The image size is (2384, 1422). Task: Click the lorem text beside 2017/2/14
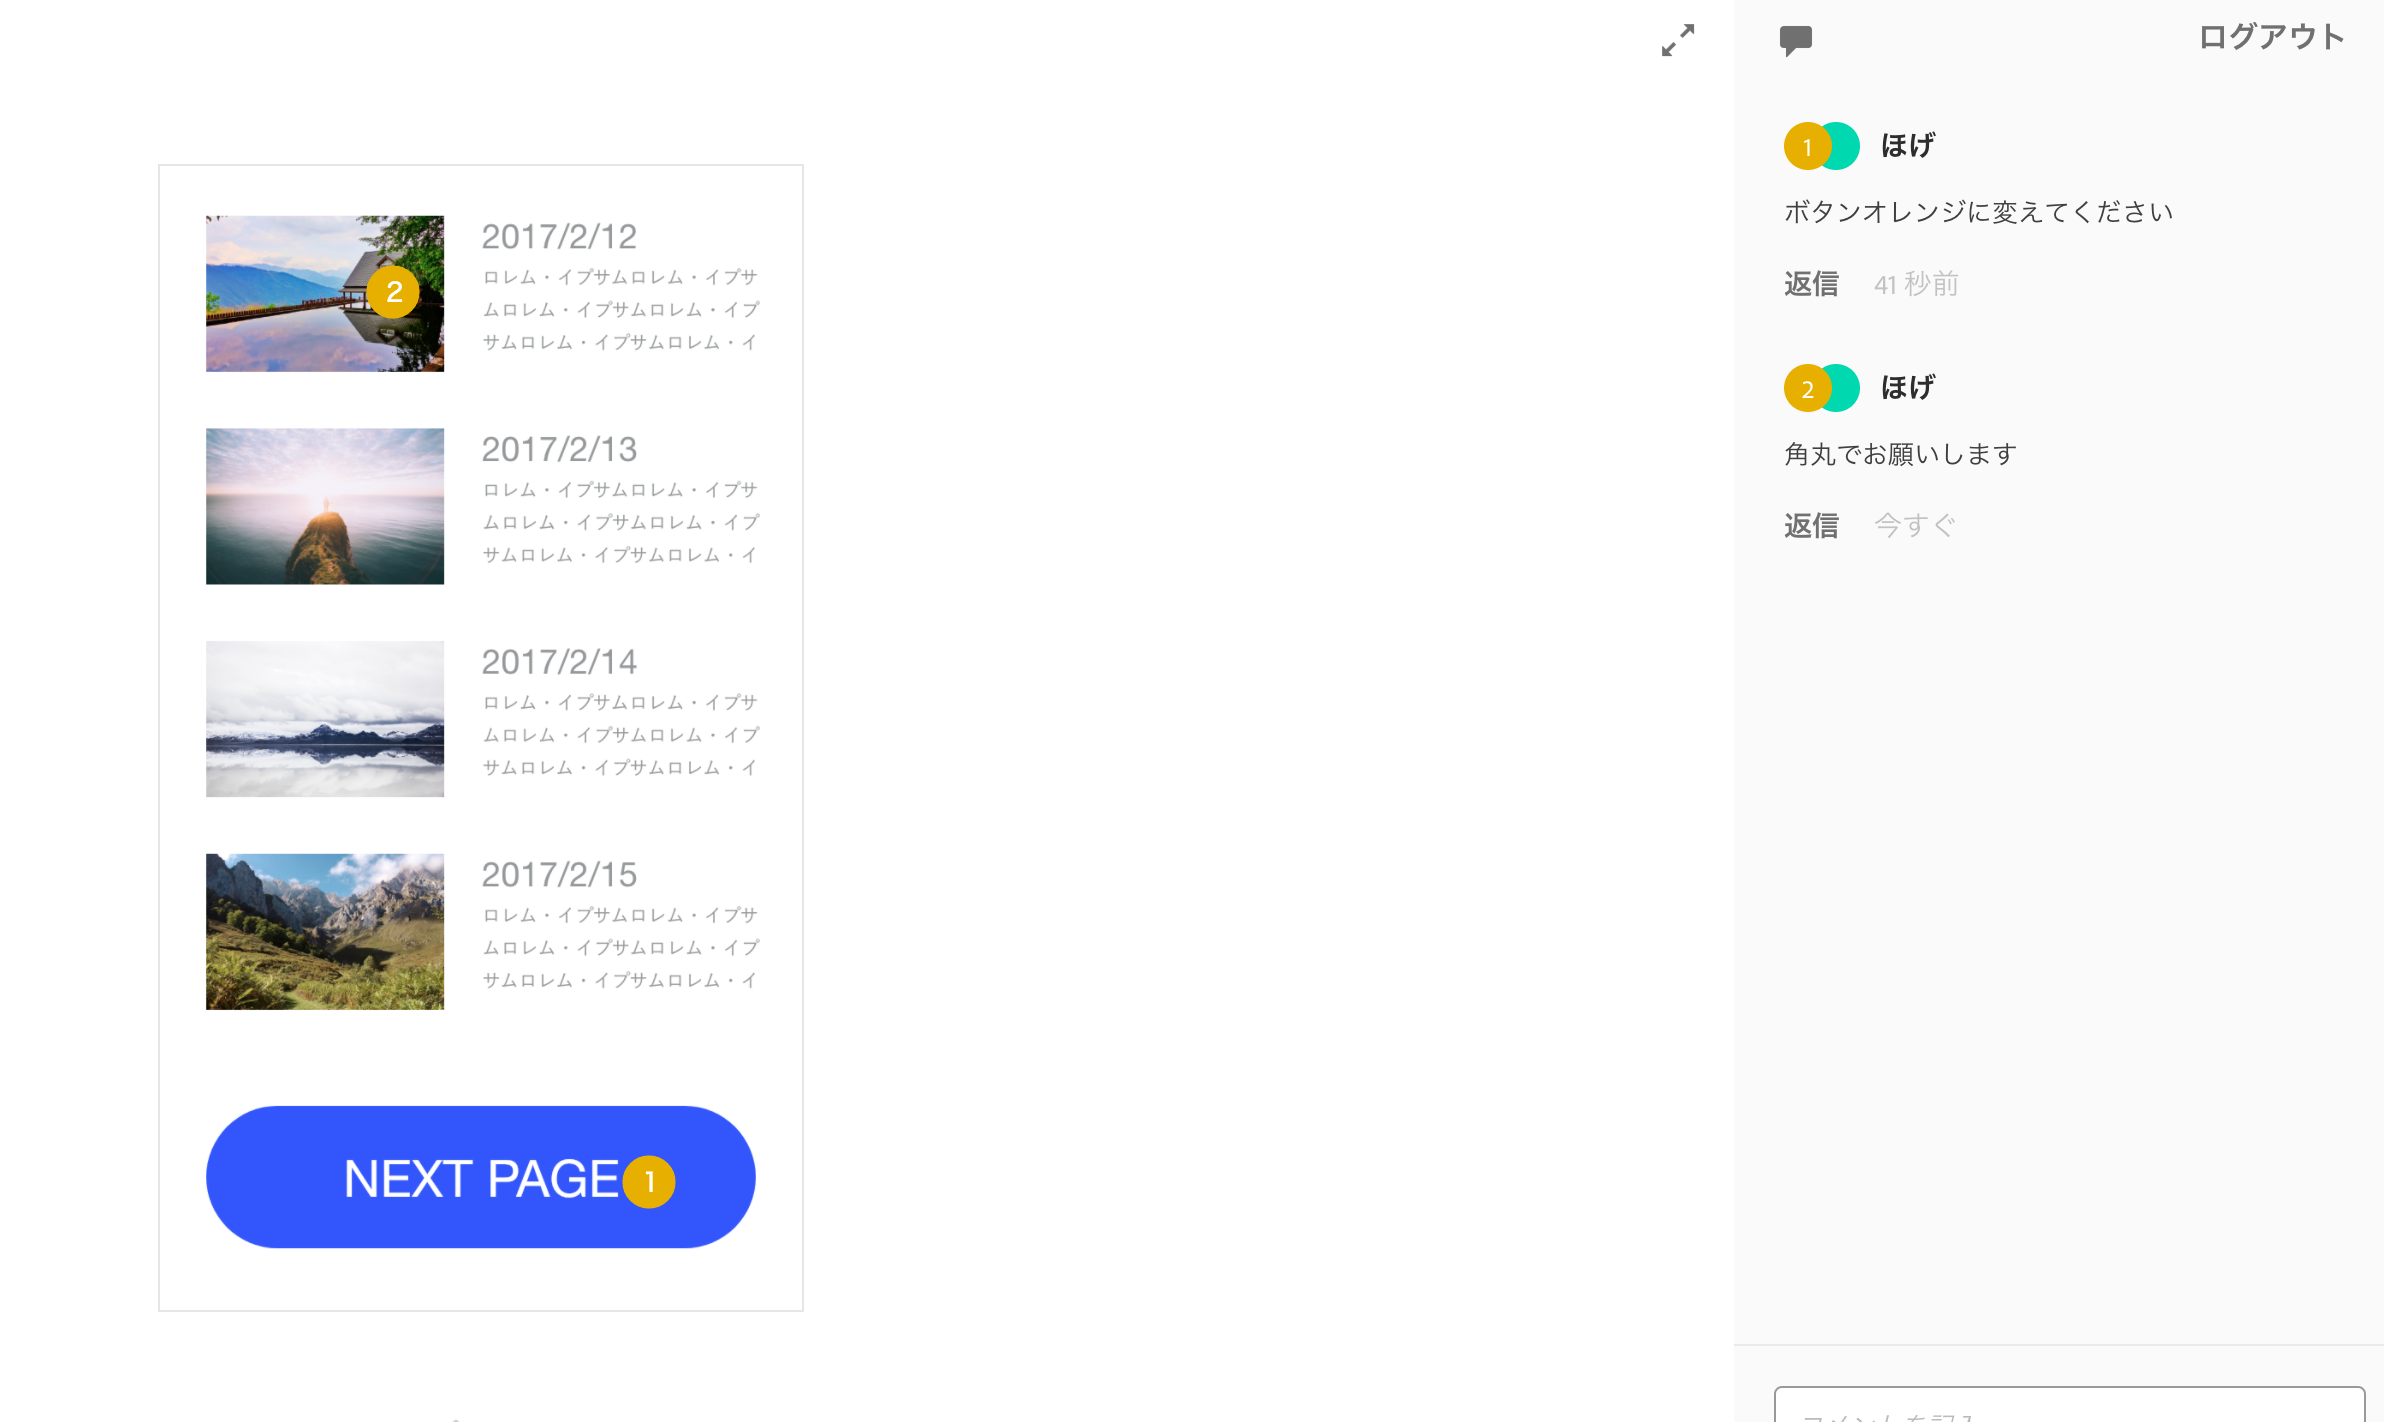(x=621, y=735)
